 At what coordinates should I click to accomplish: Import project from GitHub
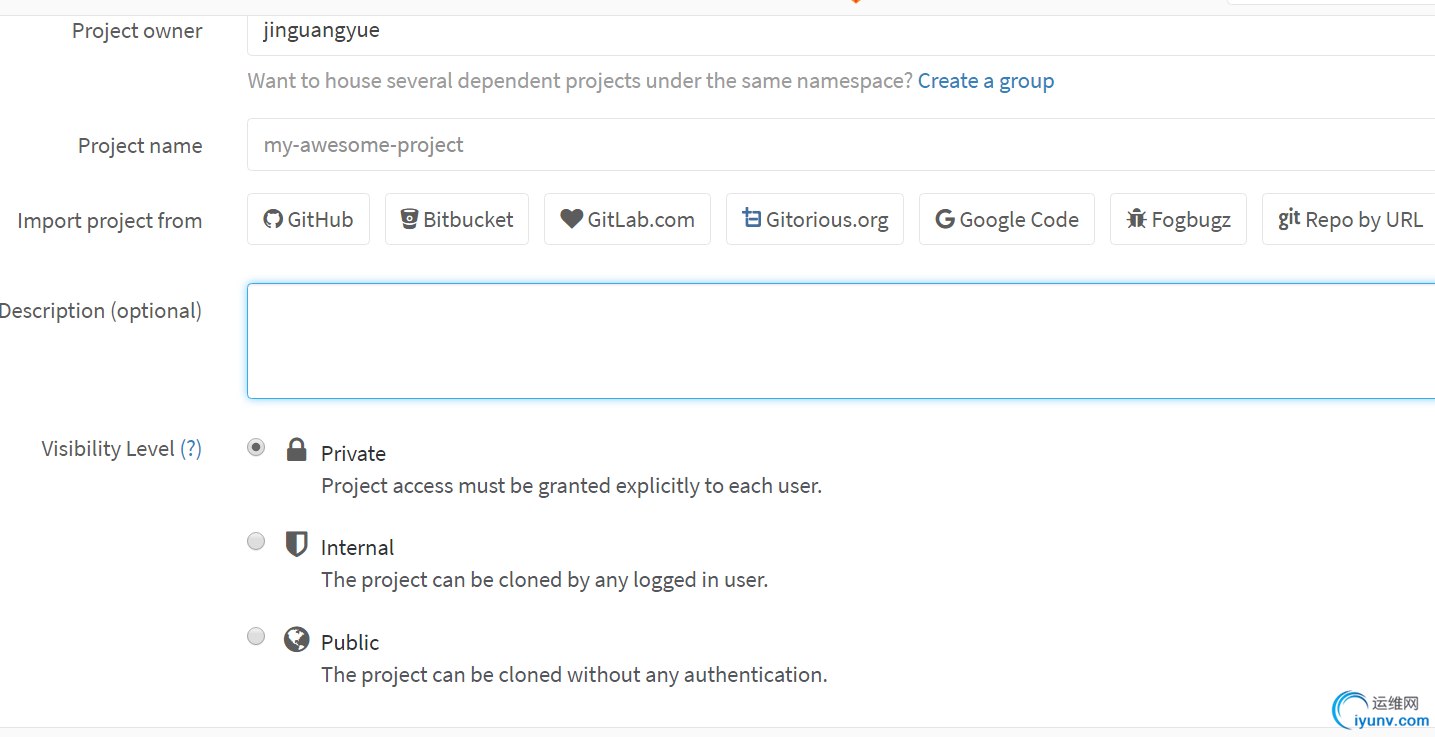click(x=308, y=219)
